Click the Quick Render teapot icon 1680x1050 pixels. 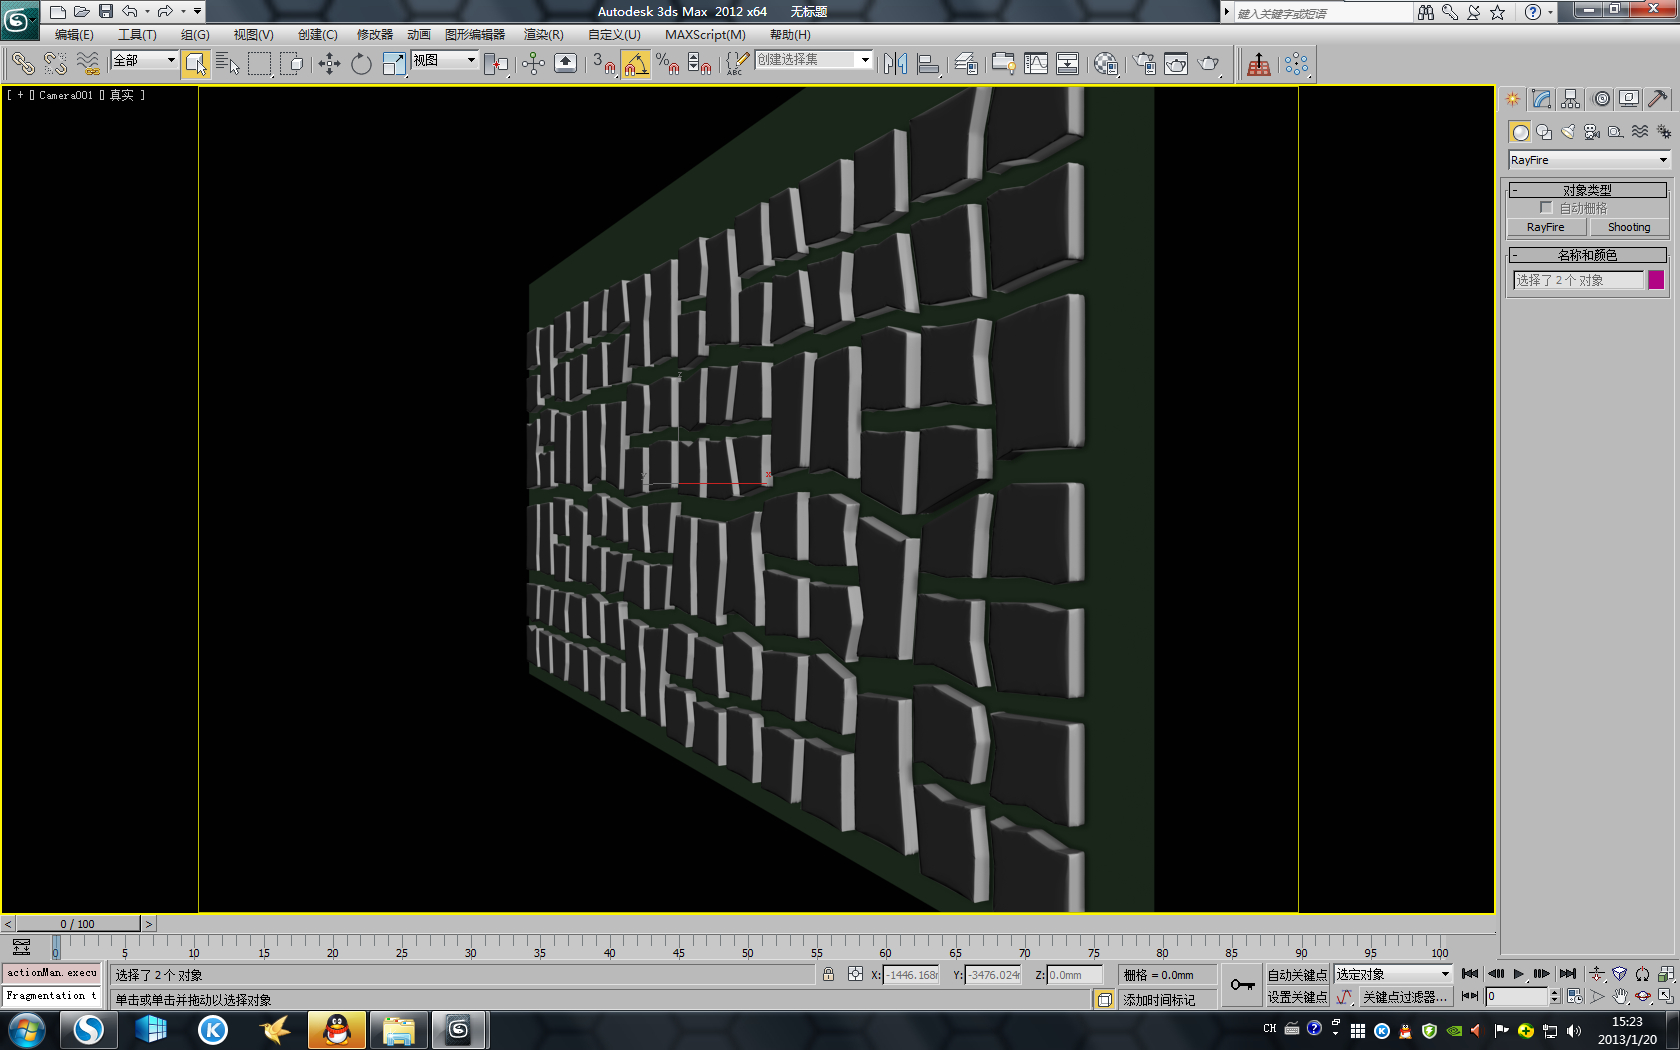click(x=1208, y=64)
